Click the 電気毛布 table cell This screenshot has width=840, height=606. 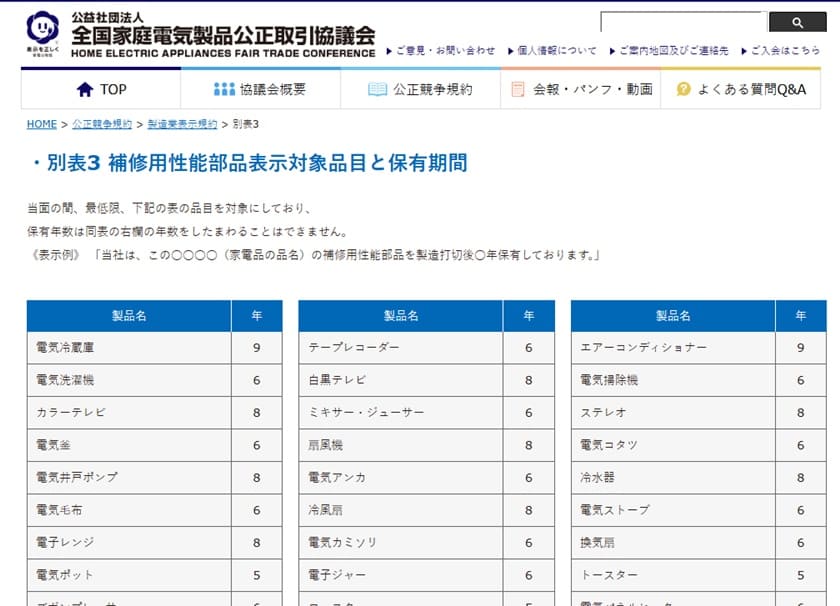coord(129,510)
